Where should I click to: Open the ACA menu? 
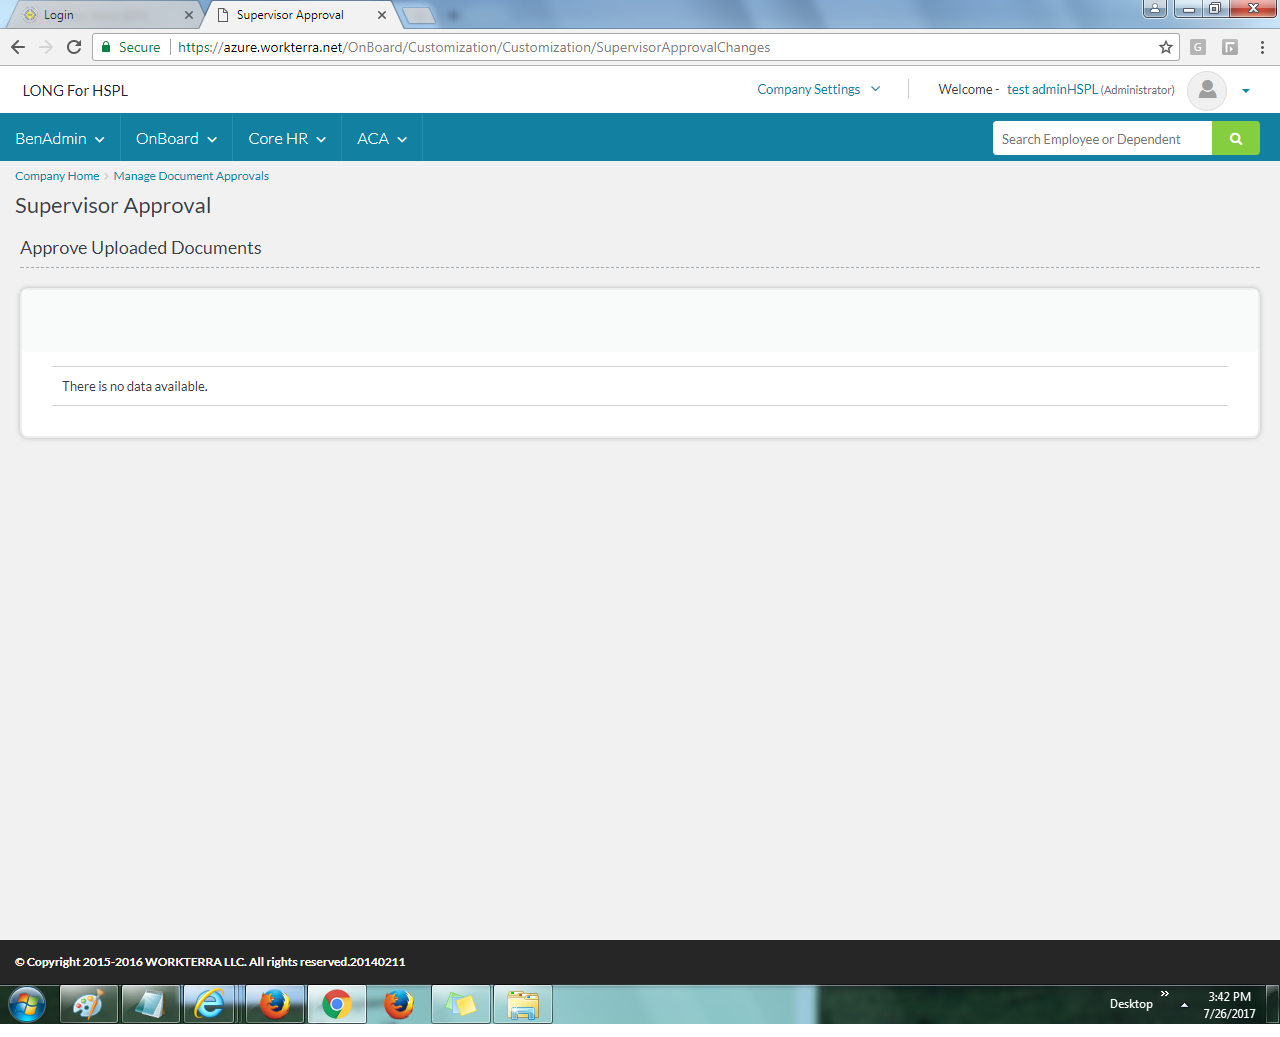(381, 139)
